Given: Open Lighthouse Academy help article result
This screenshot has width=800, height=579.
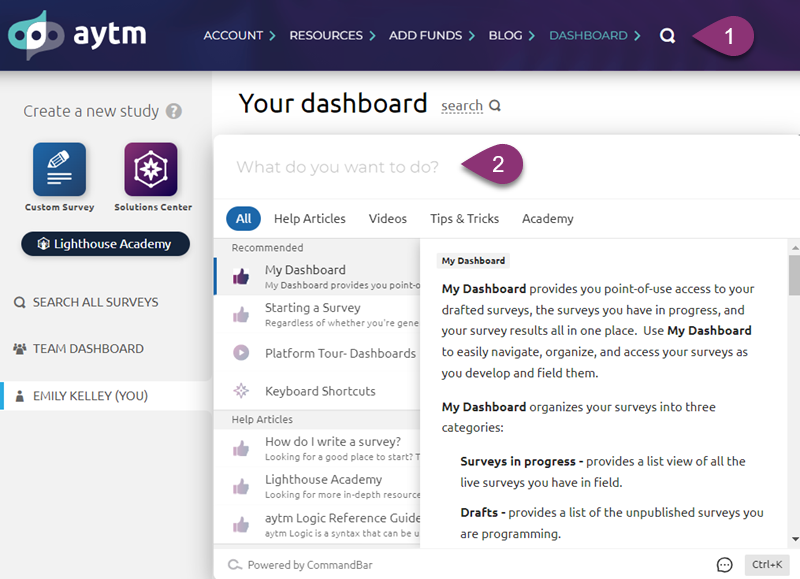Looking at the screenshot, I should coord(317,486).
